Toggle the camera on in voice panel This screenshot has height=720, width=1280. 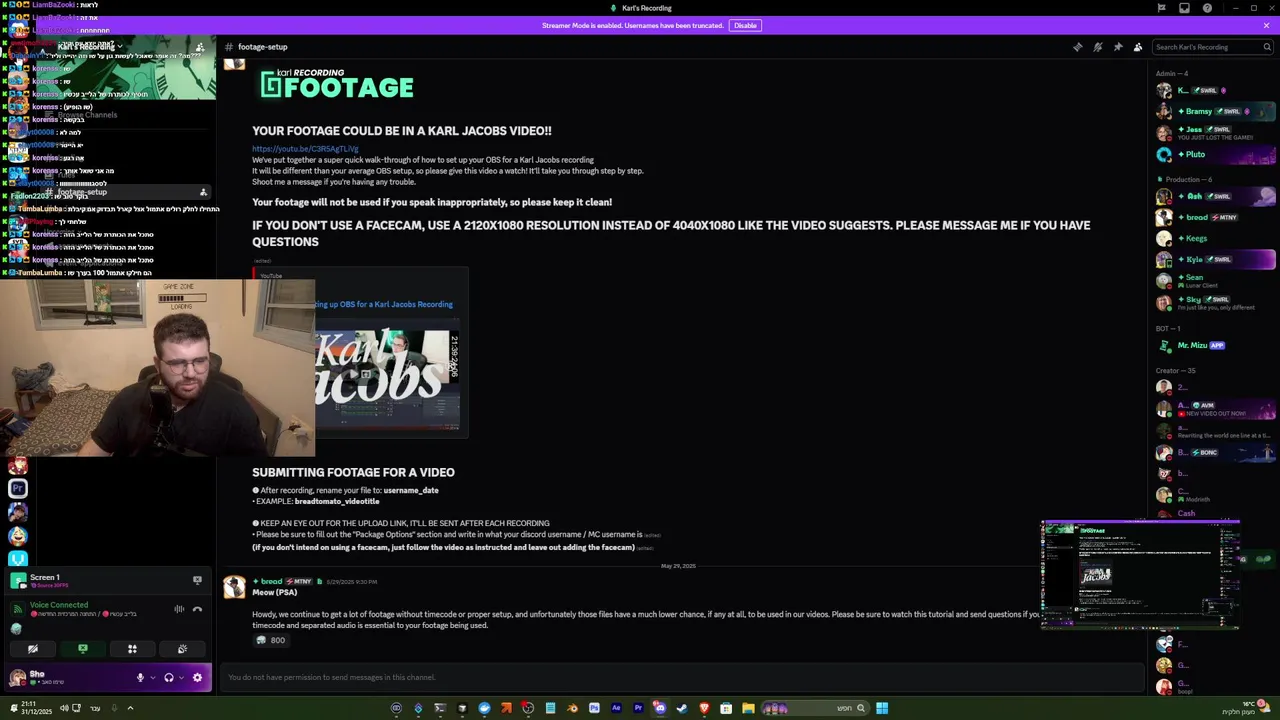pos(33,649)
